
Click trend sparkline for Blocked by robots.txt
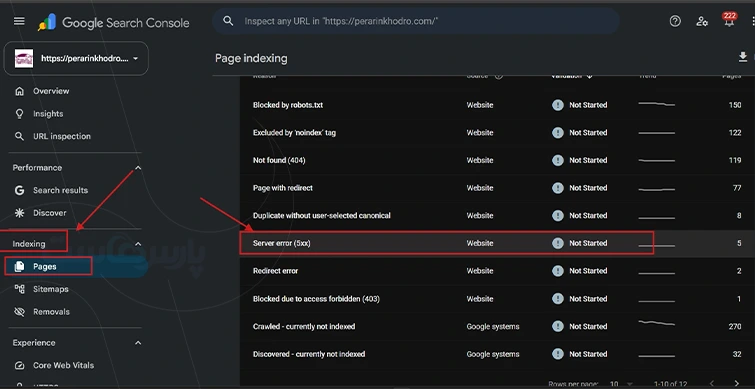(656, 104)
